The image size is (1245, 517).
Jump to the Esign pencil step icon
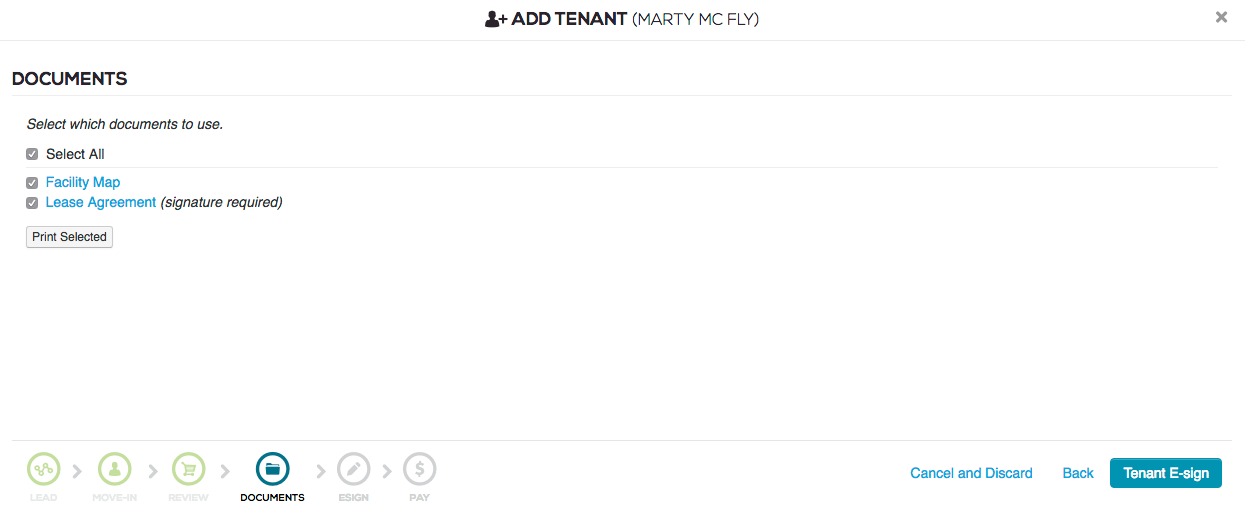tap(353, 469)
